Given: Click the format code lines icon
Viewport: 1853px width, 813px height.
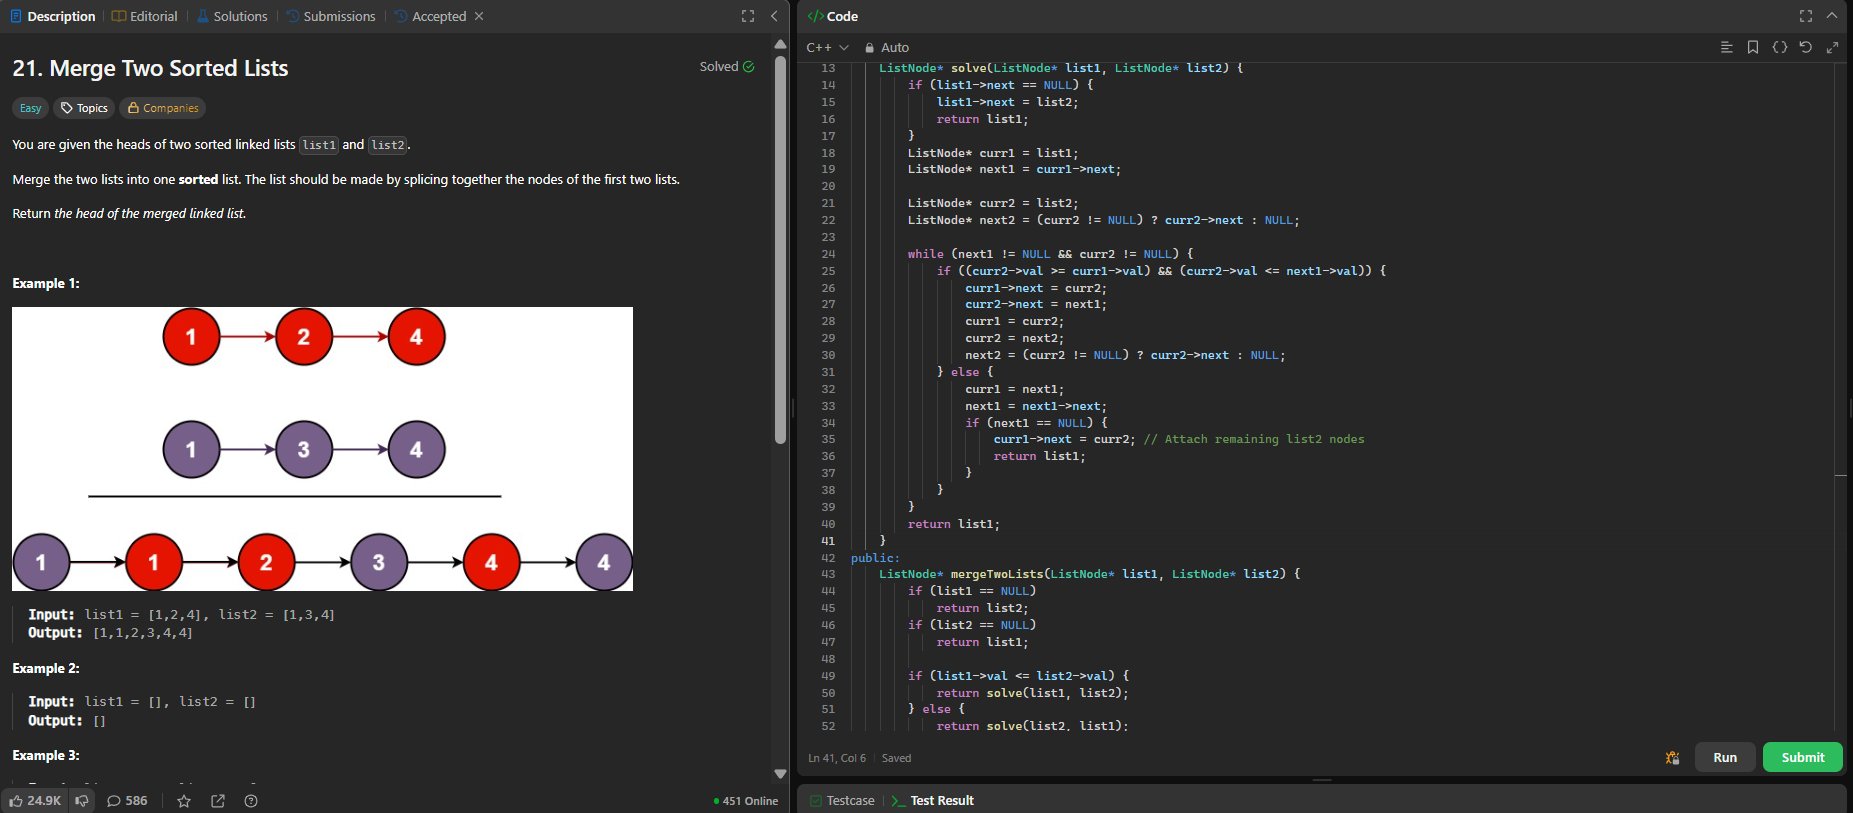Looking at the screenshot, I should pyautogui.click(x=1726, y=47).
